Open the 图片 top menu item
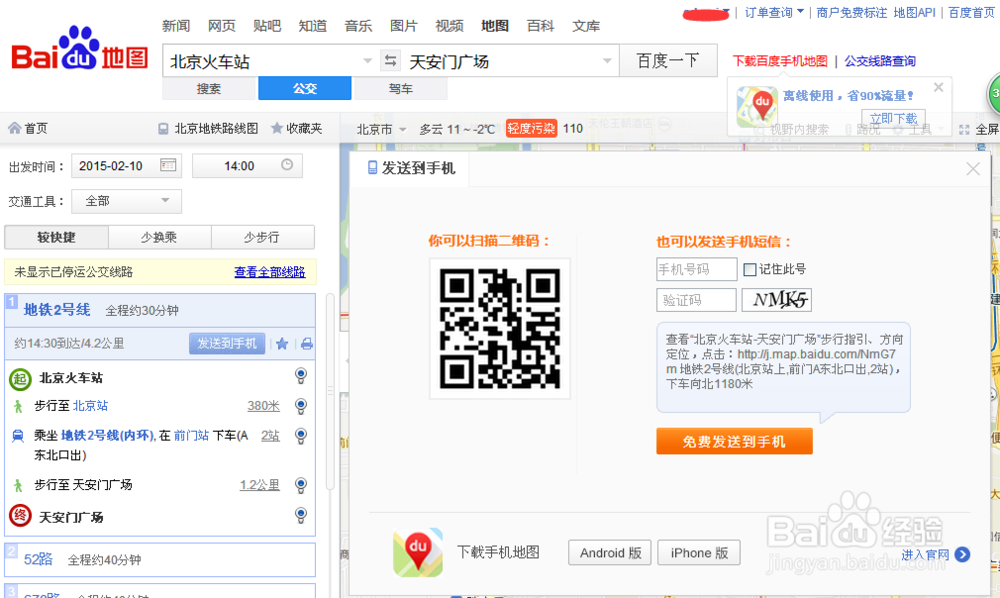Viewport: 1000px width, 598px height. 404,26
